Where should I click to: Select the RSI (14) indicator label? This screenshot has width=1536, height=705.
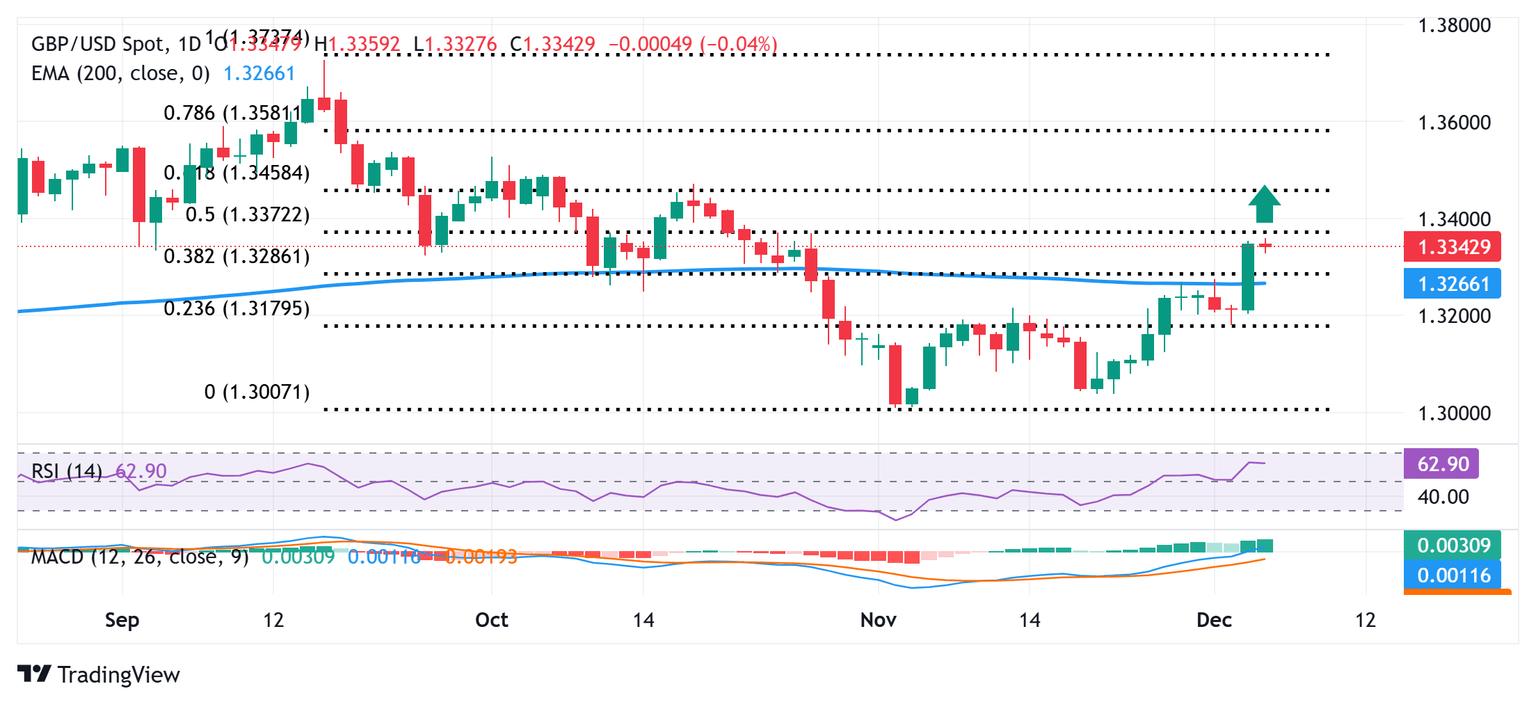[68, 471]
